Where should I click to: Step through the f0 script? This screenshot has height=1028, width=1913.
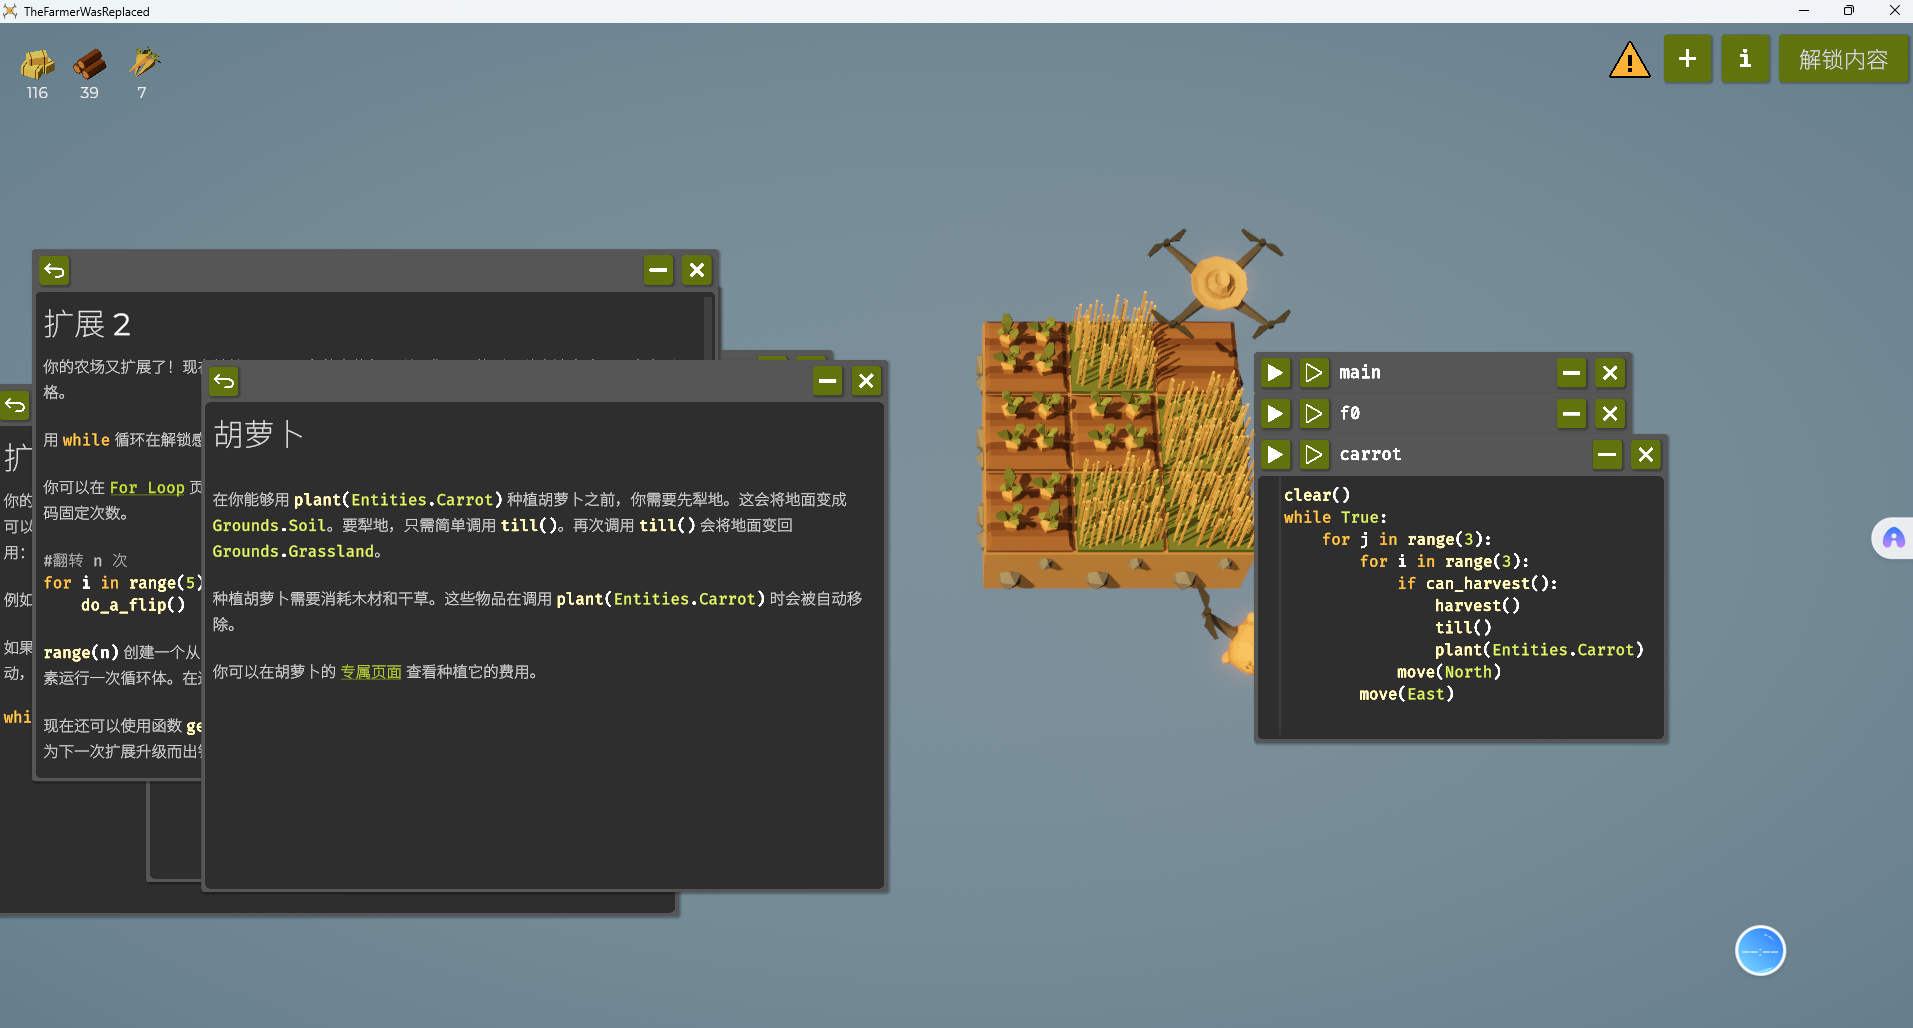[x=1314, y=414]
